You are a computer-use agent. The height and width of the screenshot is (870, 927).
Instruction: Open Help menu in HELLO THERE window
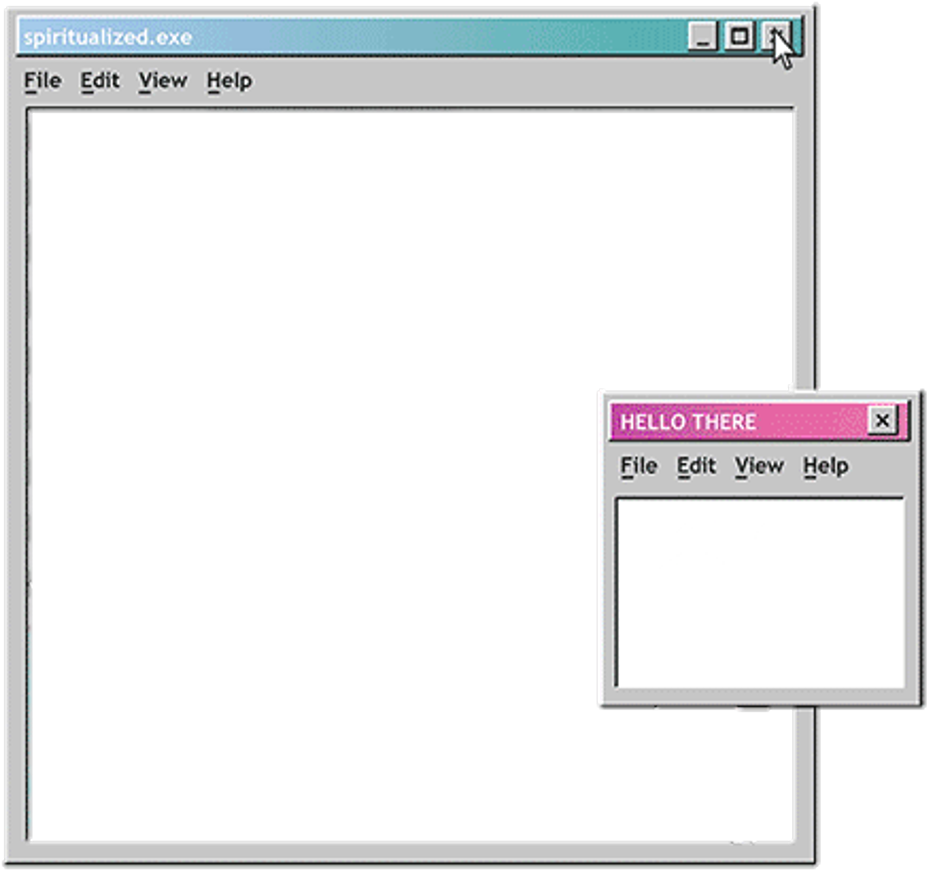tap(825, 466)
